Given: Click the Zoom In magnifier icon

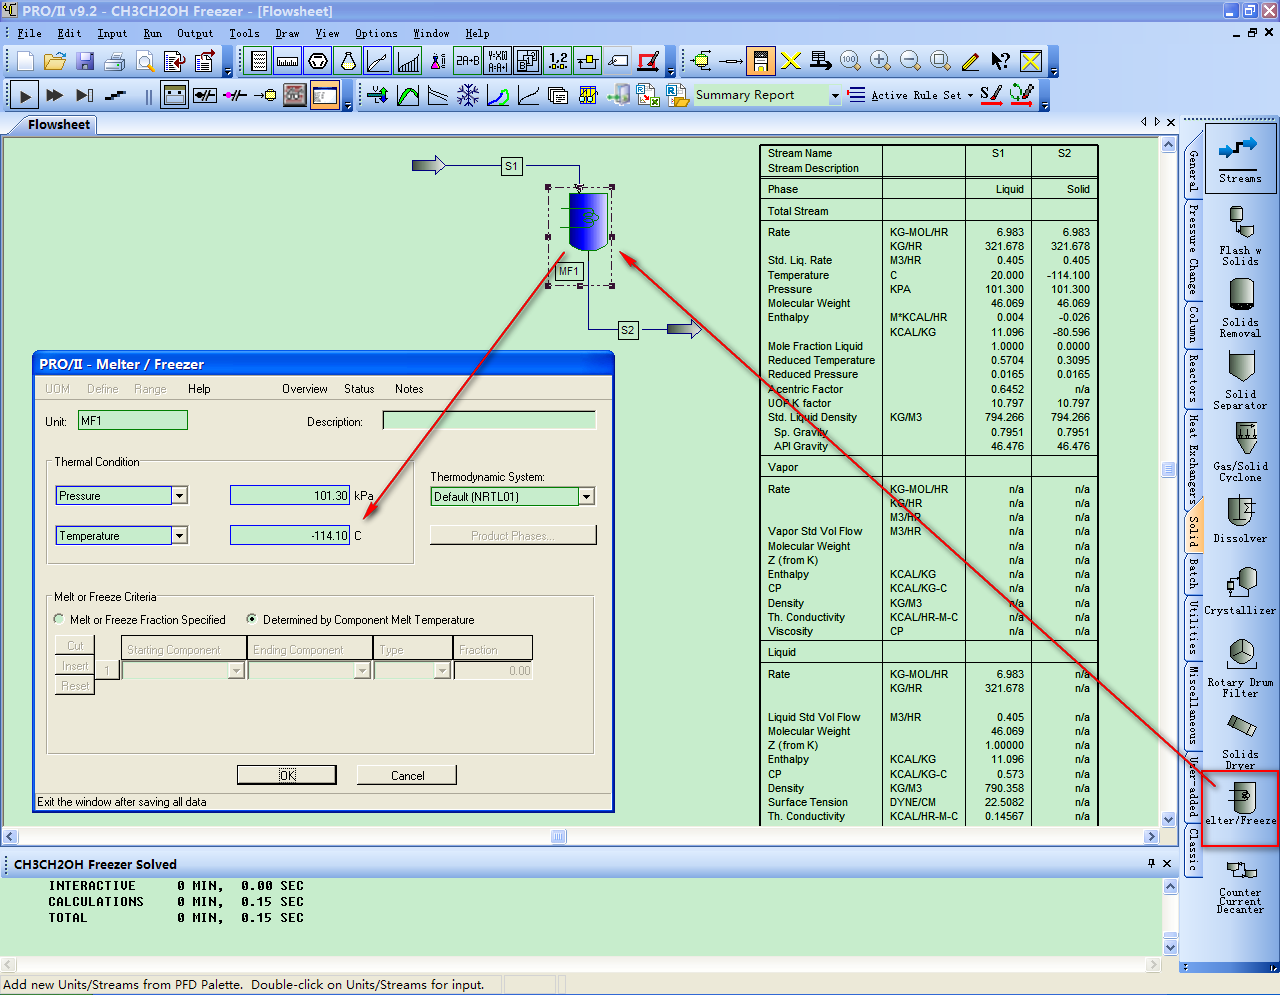Looking at the screenshot, I should (880, 61).
